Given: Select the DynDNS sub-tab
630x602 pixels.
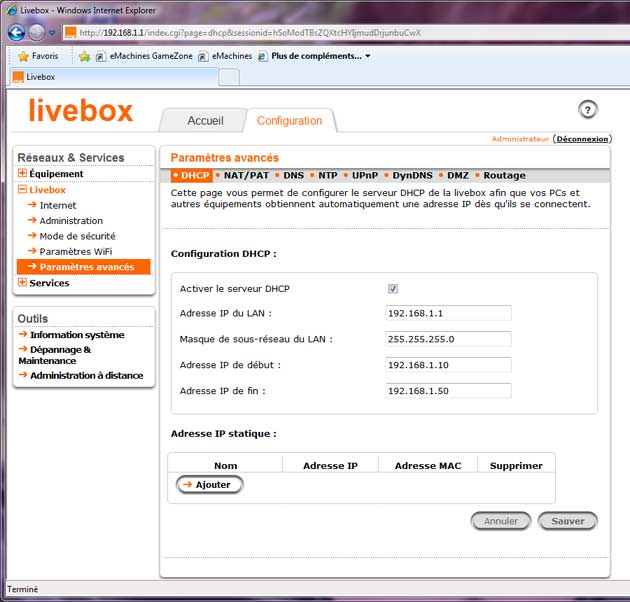Looking at the screenshot, I should (413, 176).
